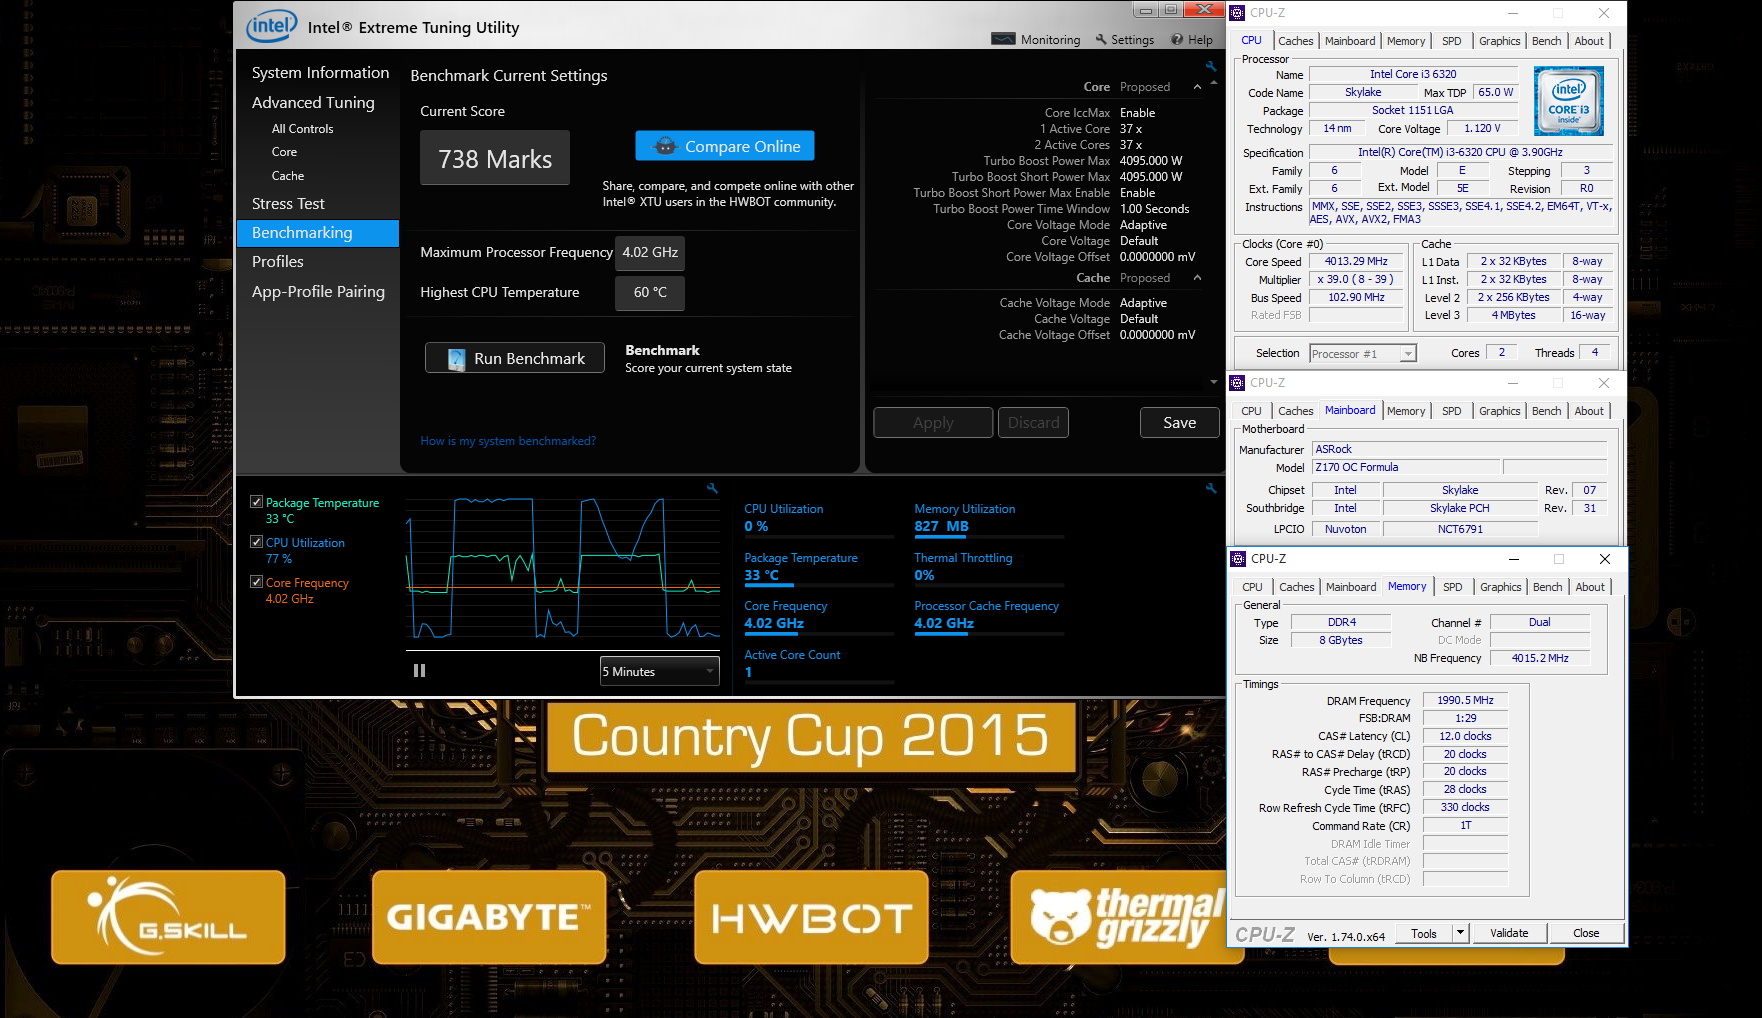
Task: Open the Monitoring panel icon
Action: tap(1003, 39)
